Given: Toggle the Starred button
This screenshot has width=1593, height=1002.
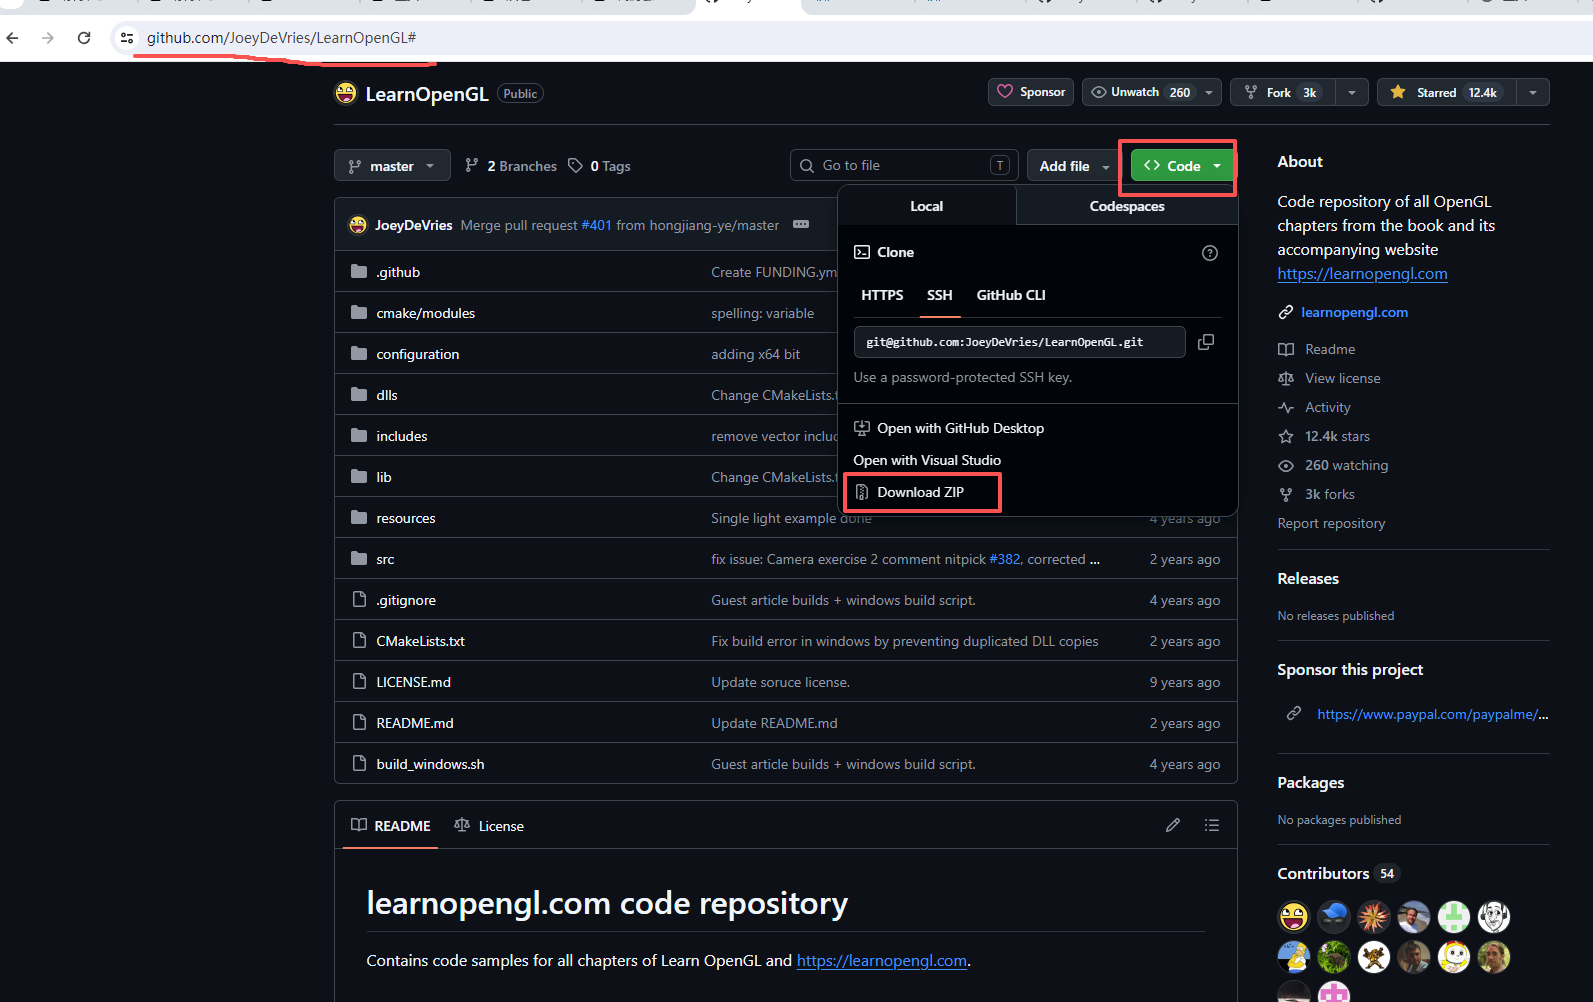Looking at the screenshot, I should [1446, 92].
